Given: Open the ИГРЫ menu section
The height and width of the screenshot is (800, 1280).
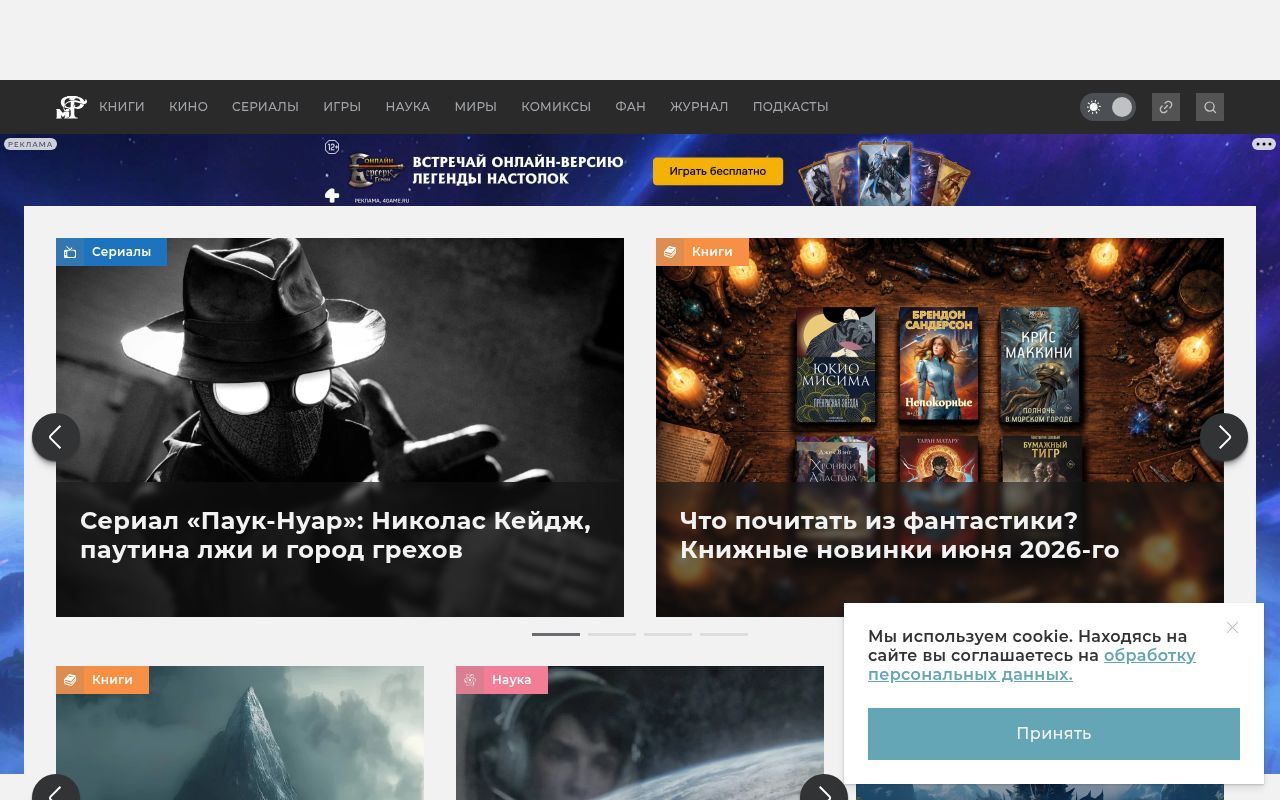Looking at the screenshot, I should 342,107.
